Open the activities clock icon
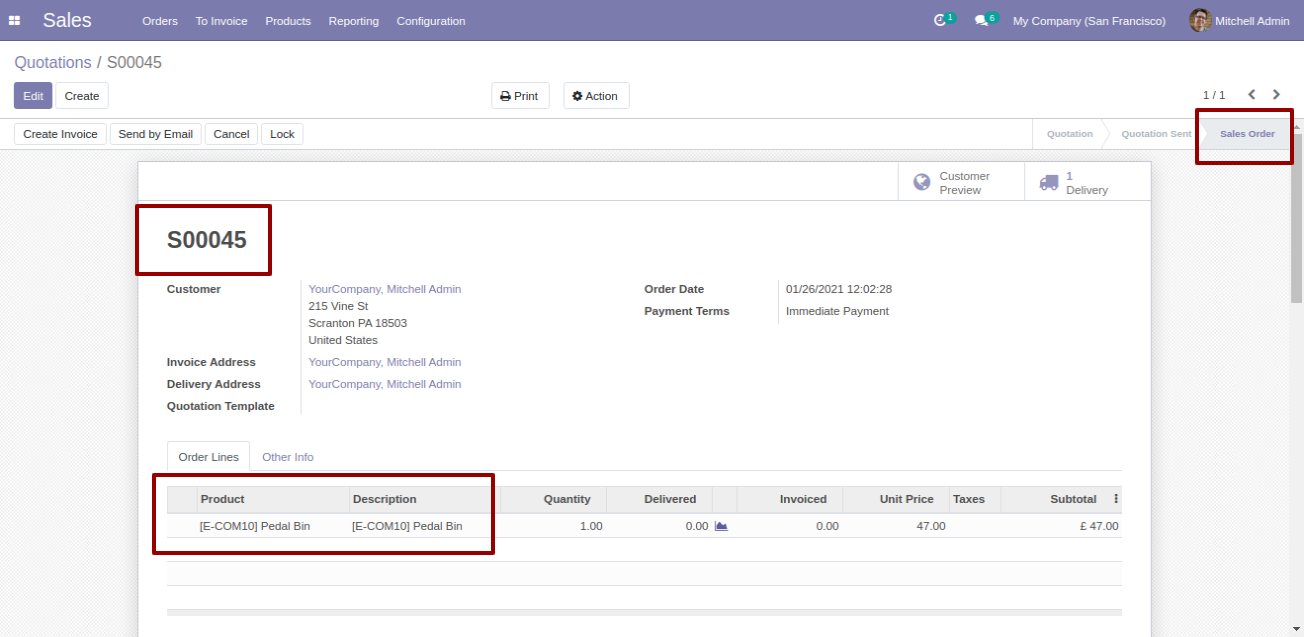This screenshot has width=1304, height=637. click(x=939, y=20)
